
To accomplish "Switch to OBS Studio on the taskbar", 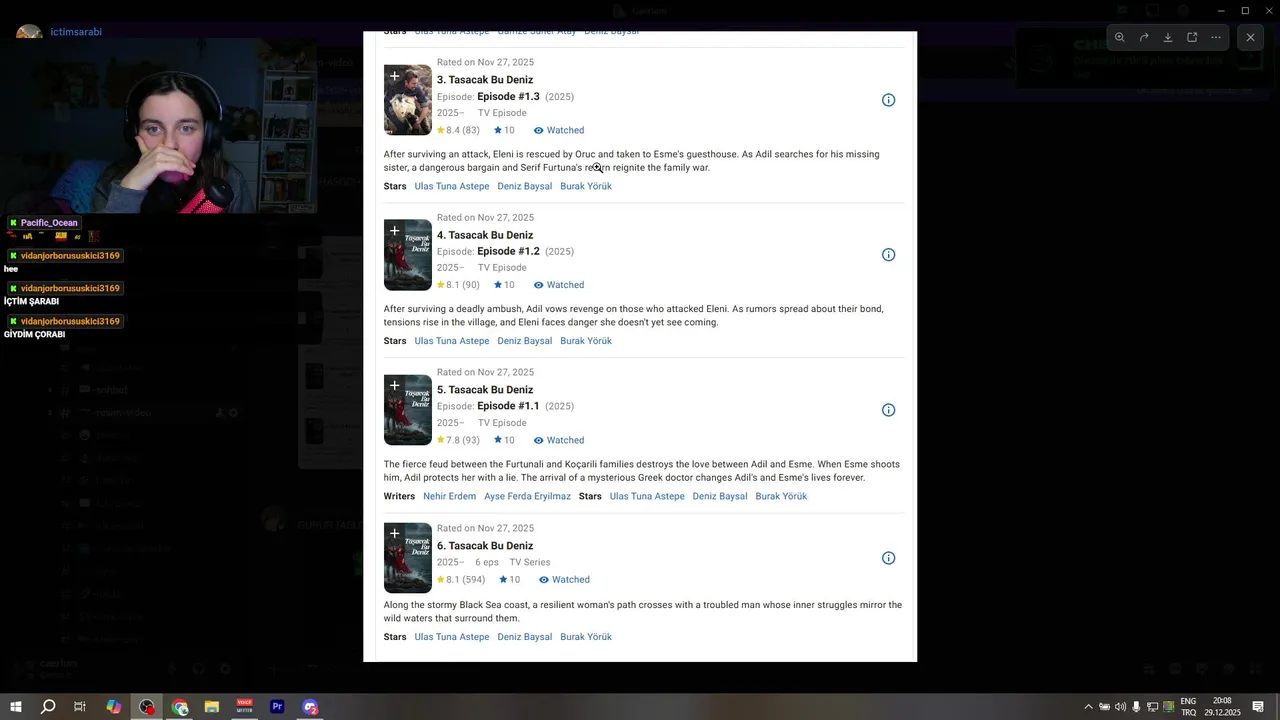I will [x=147, y=707].
